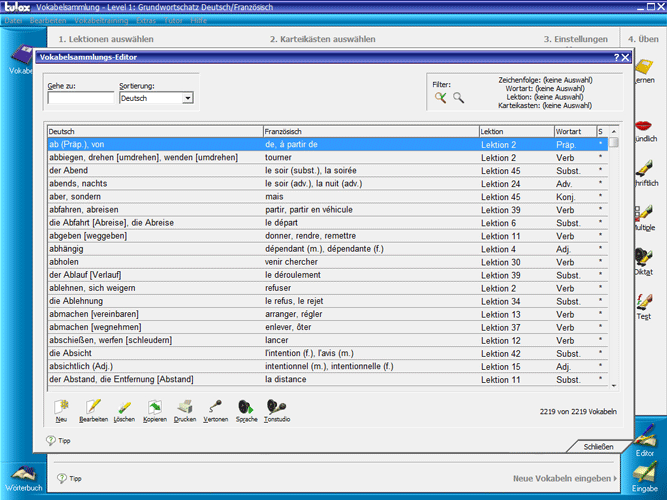Click the Diktat icon in right sidebar
The width and height of the screenshot is (667, 500).
643,257
